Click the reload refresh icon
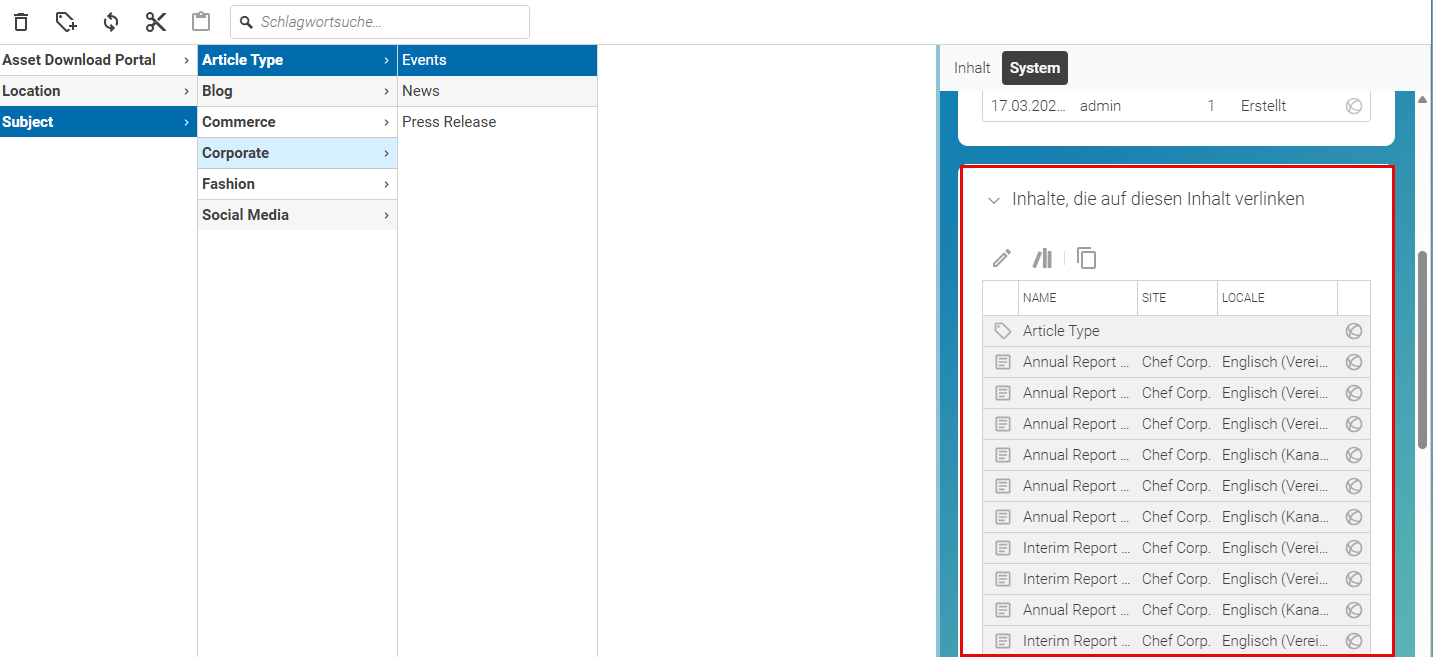 click(111, 22)
